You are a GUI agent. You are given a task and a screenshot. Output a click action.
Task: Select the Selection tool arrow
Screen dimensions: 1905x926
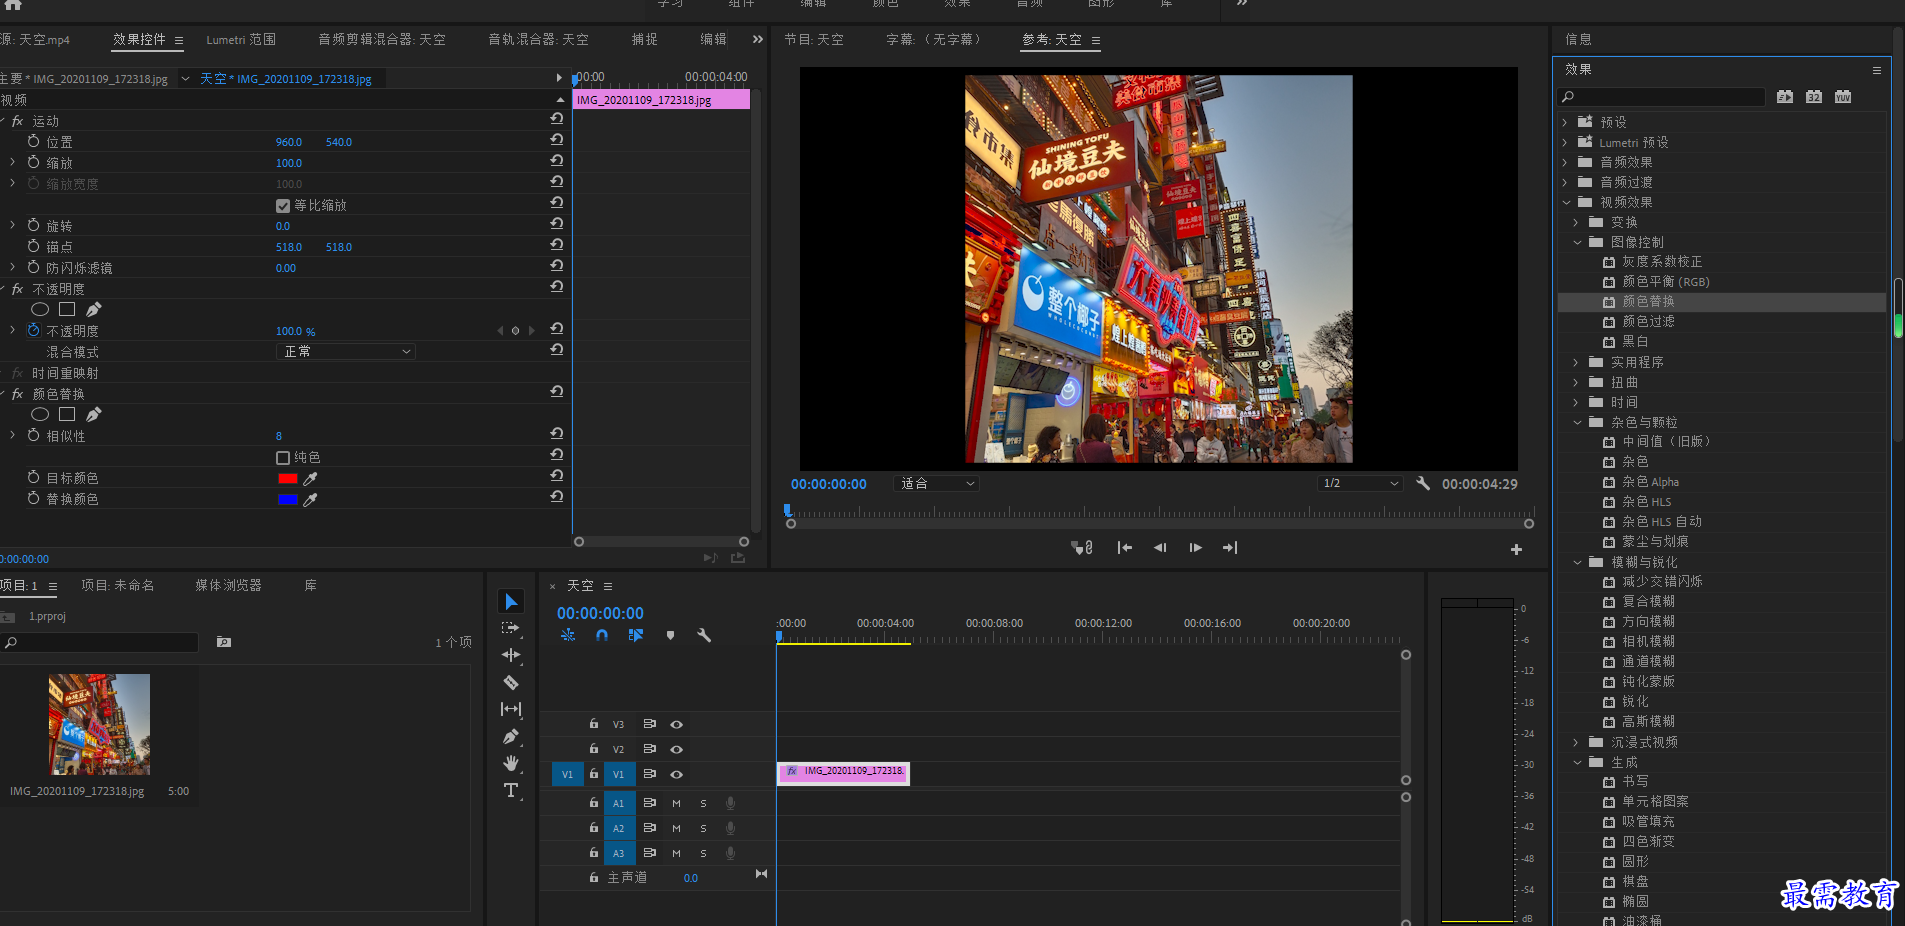(x=511, y=601)
